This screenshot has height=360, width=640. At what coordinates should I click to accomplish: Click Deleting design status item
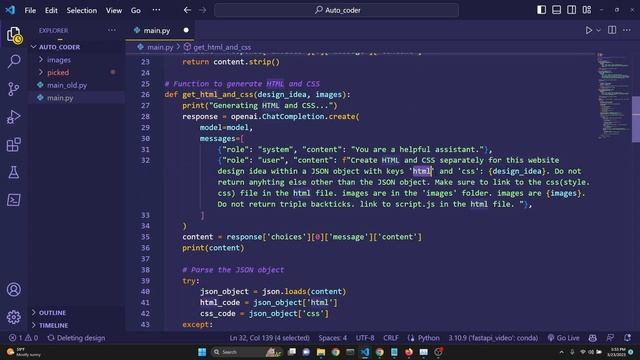click(76, 338)
